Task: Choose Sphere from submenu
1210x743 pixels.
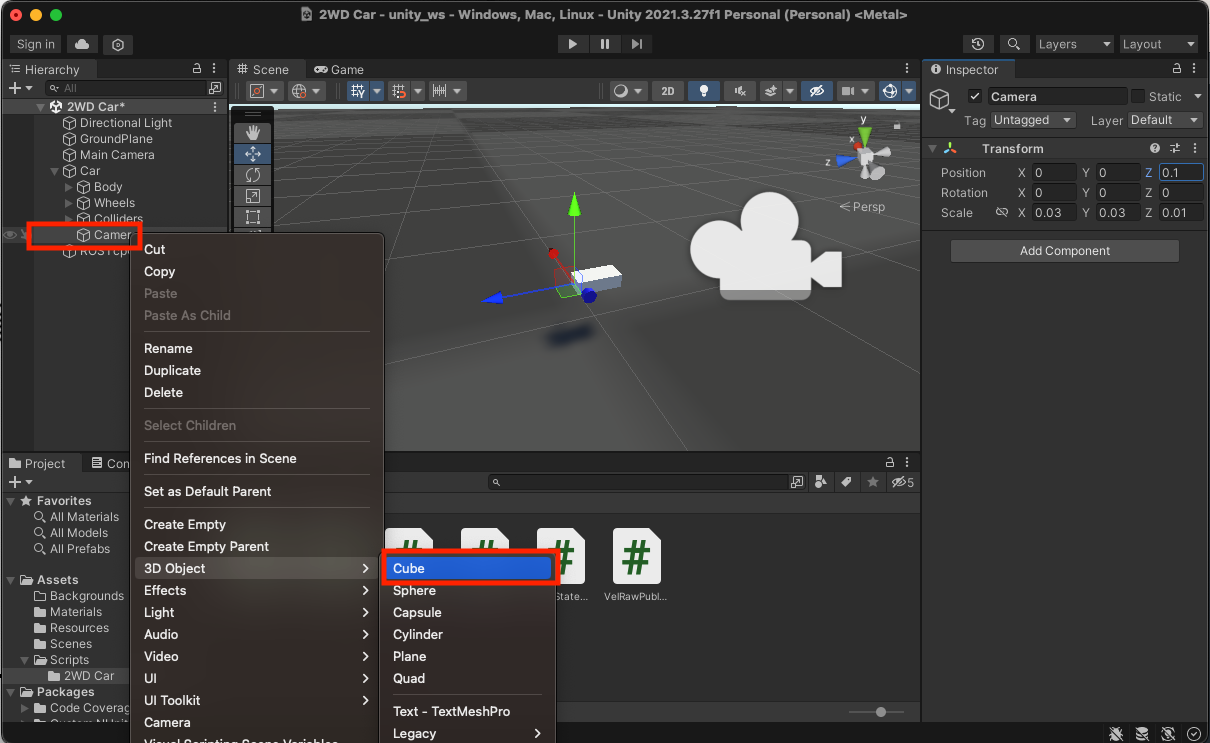Action: pyautogui.click(x=467, y=590)
